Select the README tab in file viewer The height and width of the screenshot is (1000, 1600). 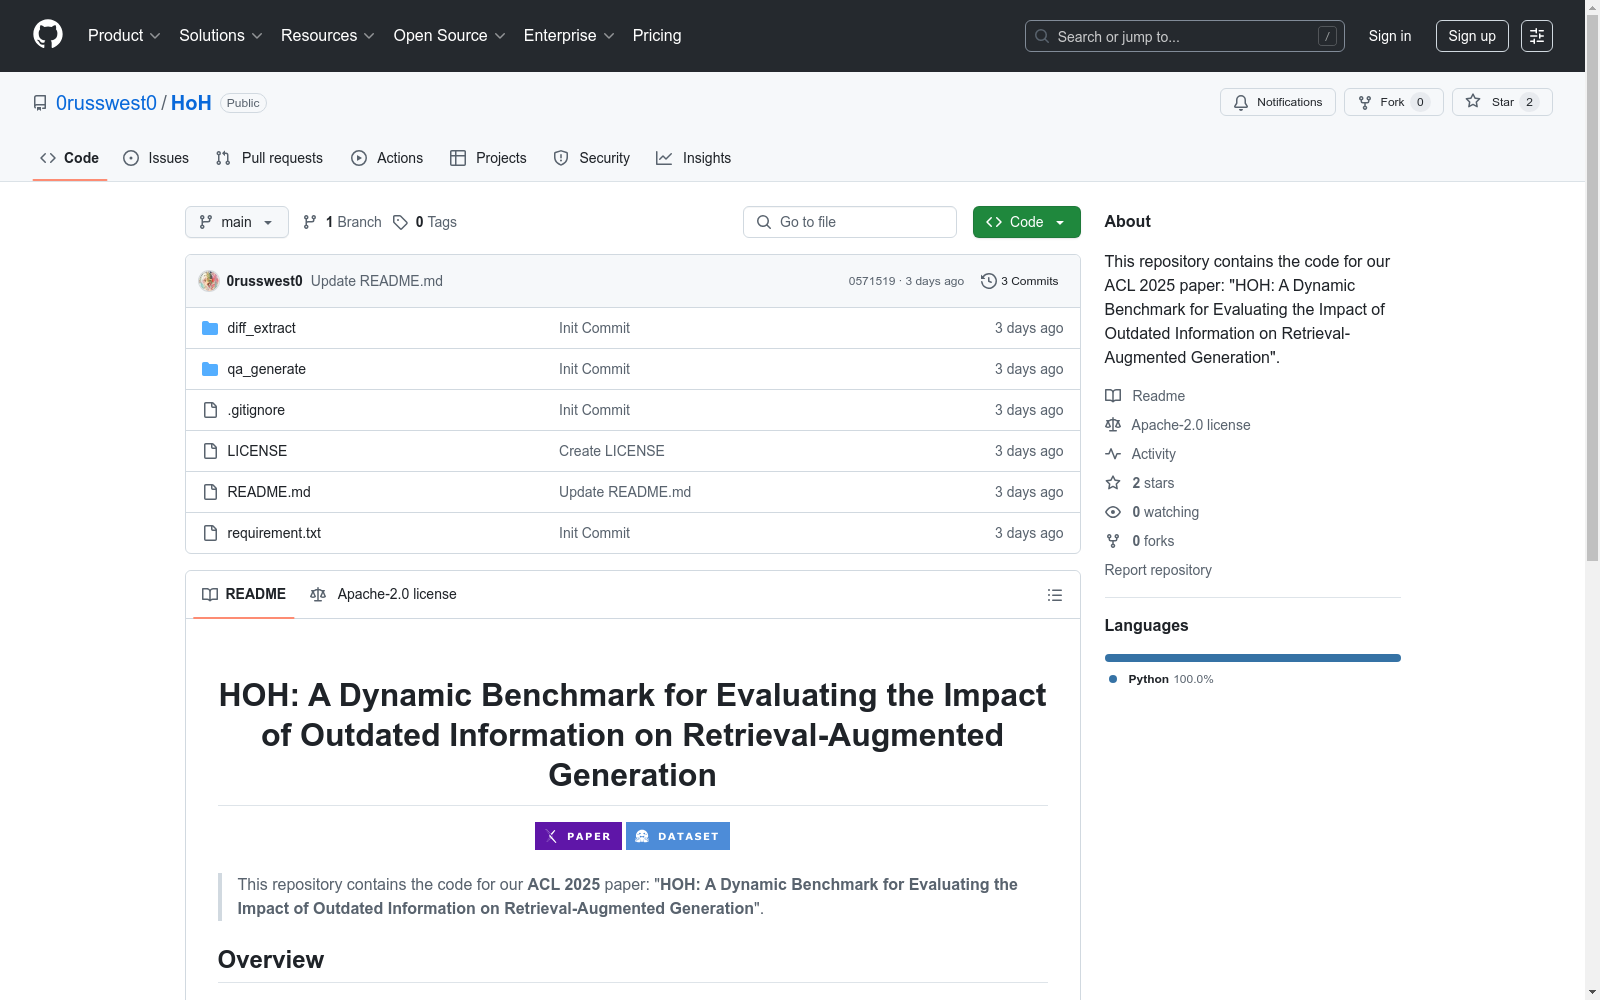point(244,594)
